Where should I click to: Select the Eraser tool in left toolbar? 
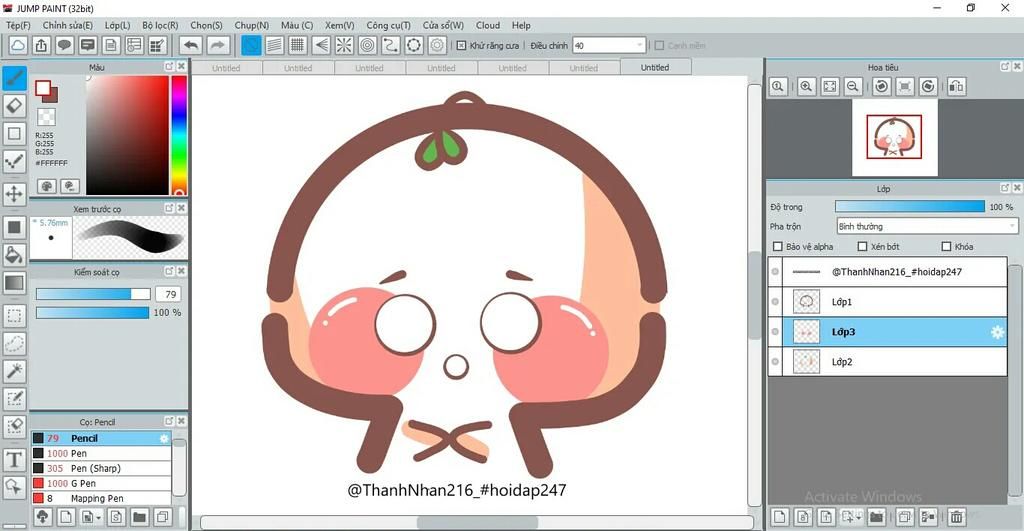pyautogui.click(x=14, y=105)
